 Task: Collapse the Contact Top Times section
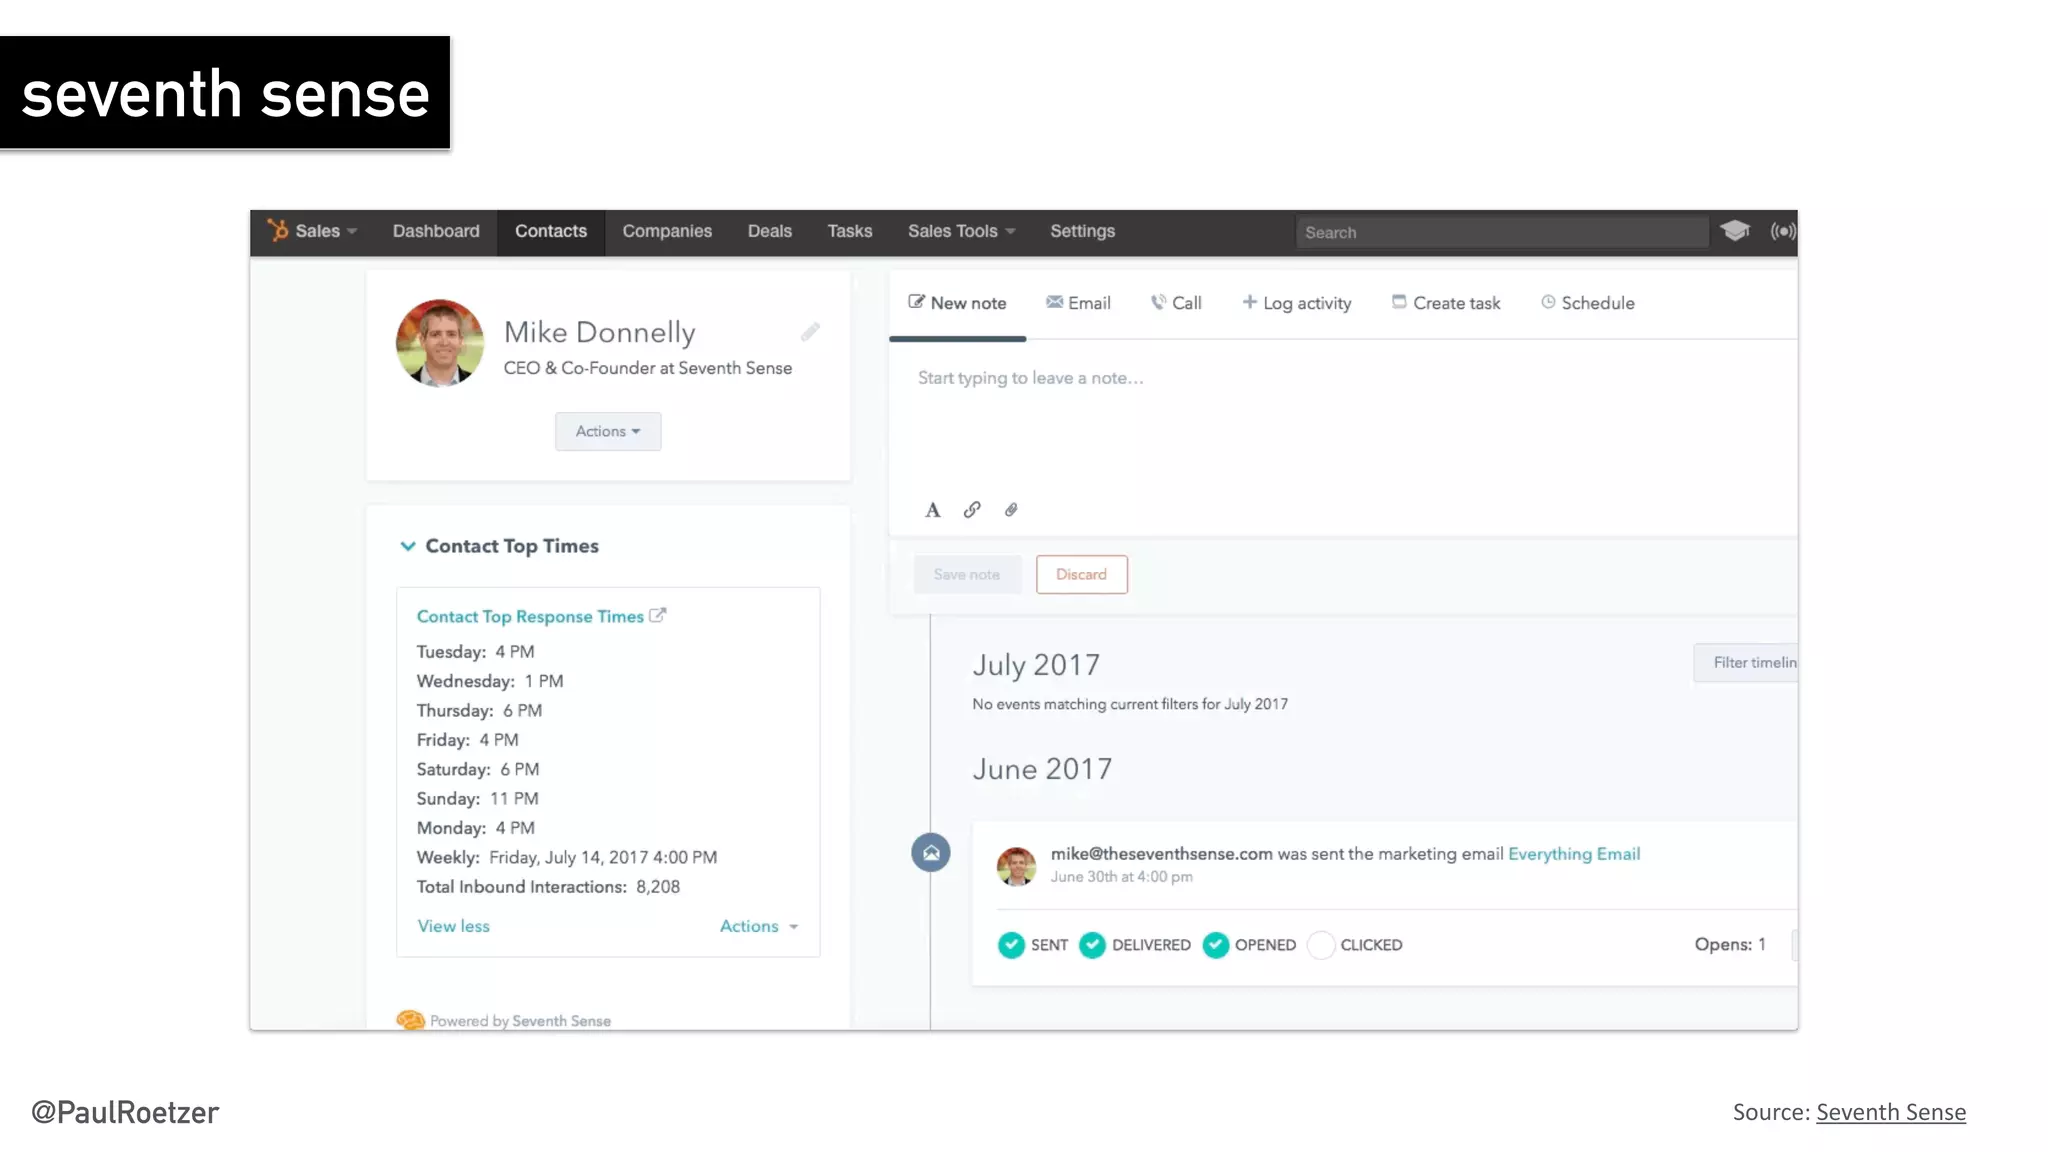click(408, 546)
